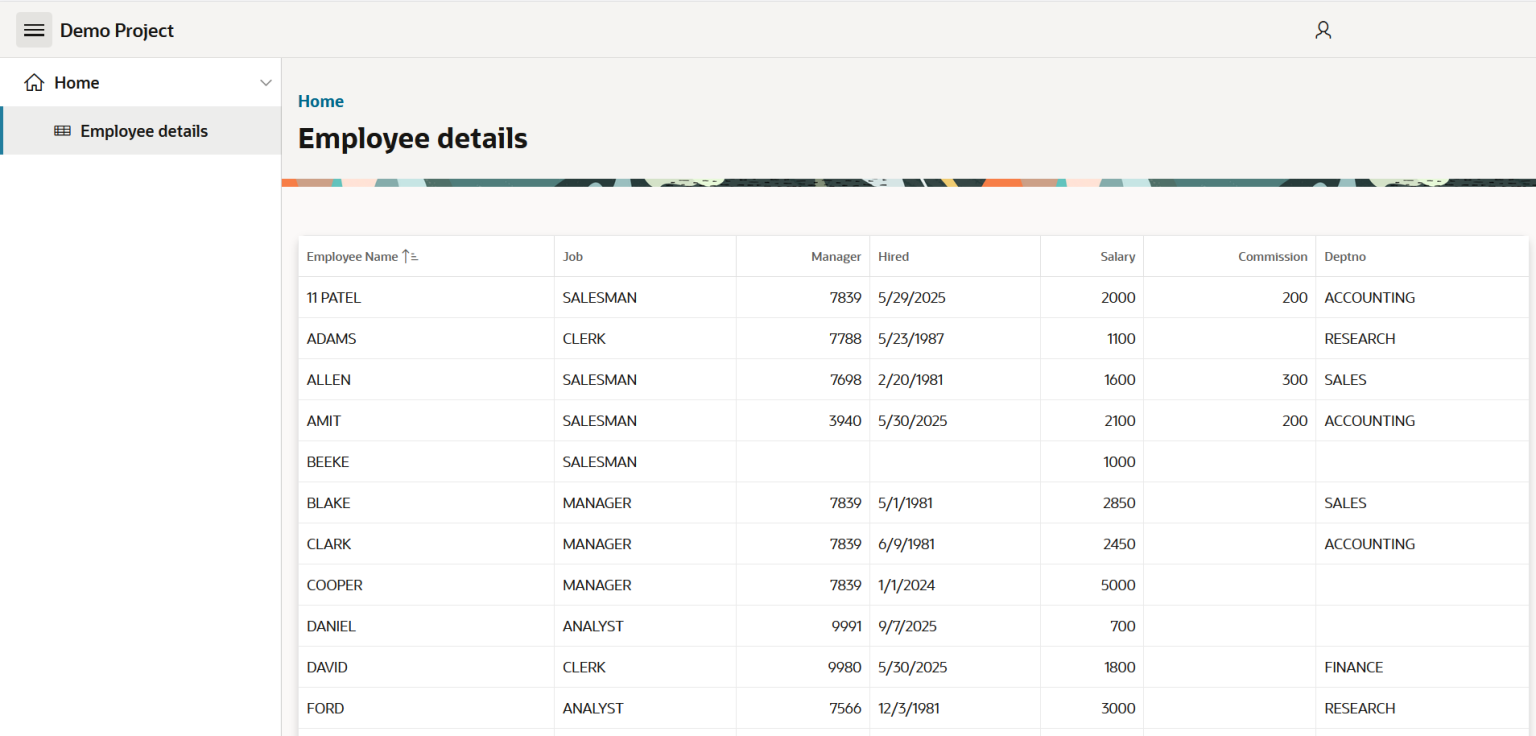Select the row for employee BLAKE
This screenshot has height=736, width=1536.
(328, 502)
